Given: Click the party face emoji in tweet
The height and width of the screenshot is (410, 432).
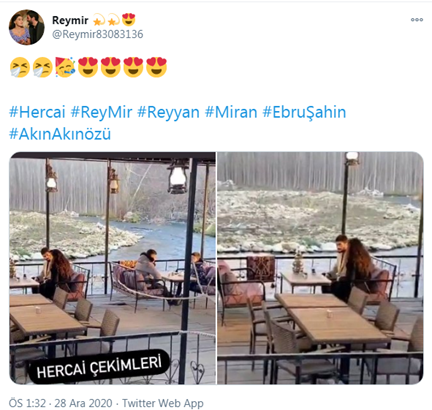Looking at the screenshot, I should pyautogui.click(x=65, y=67).
